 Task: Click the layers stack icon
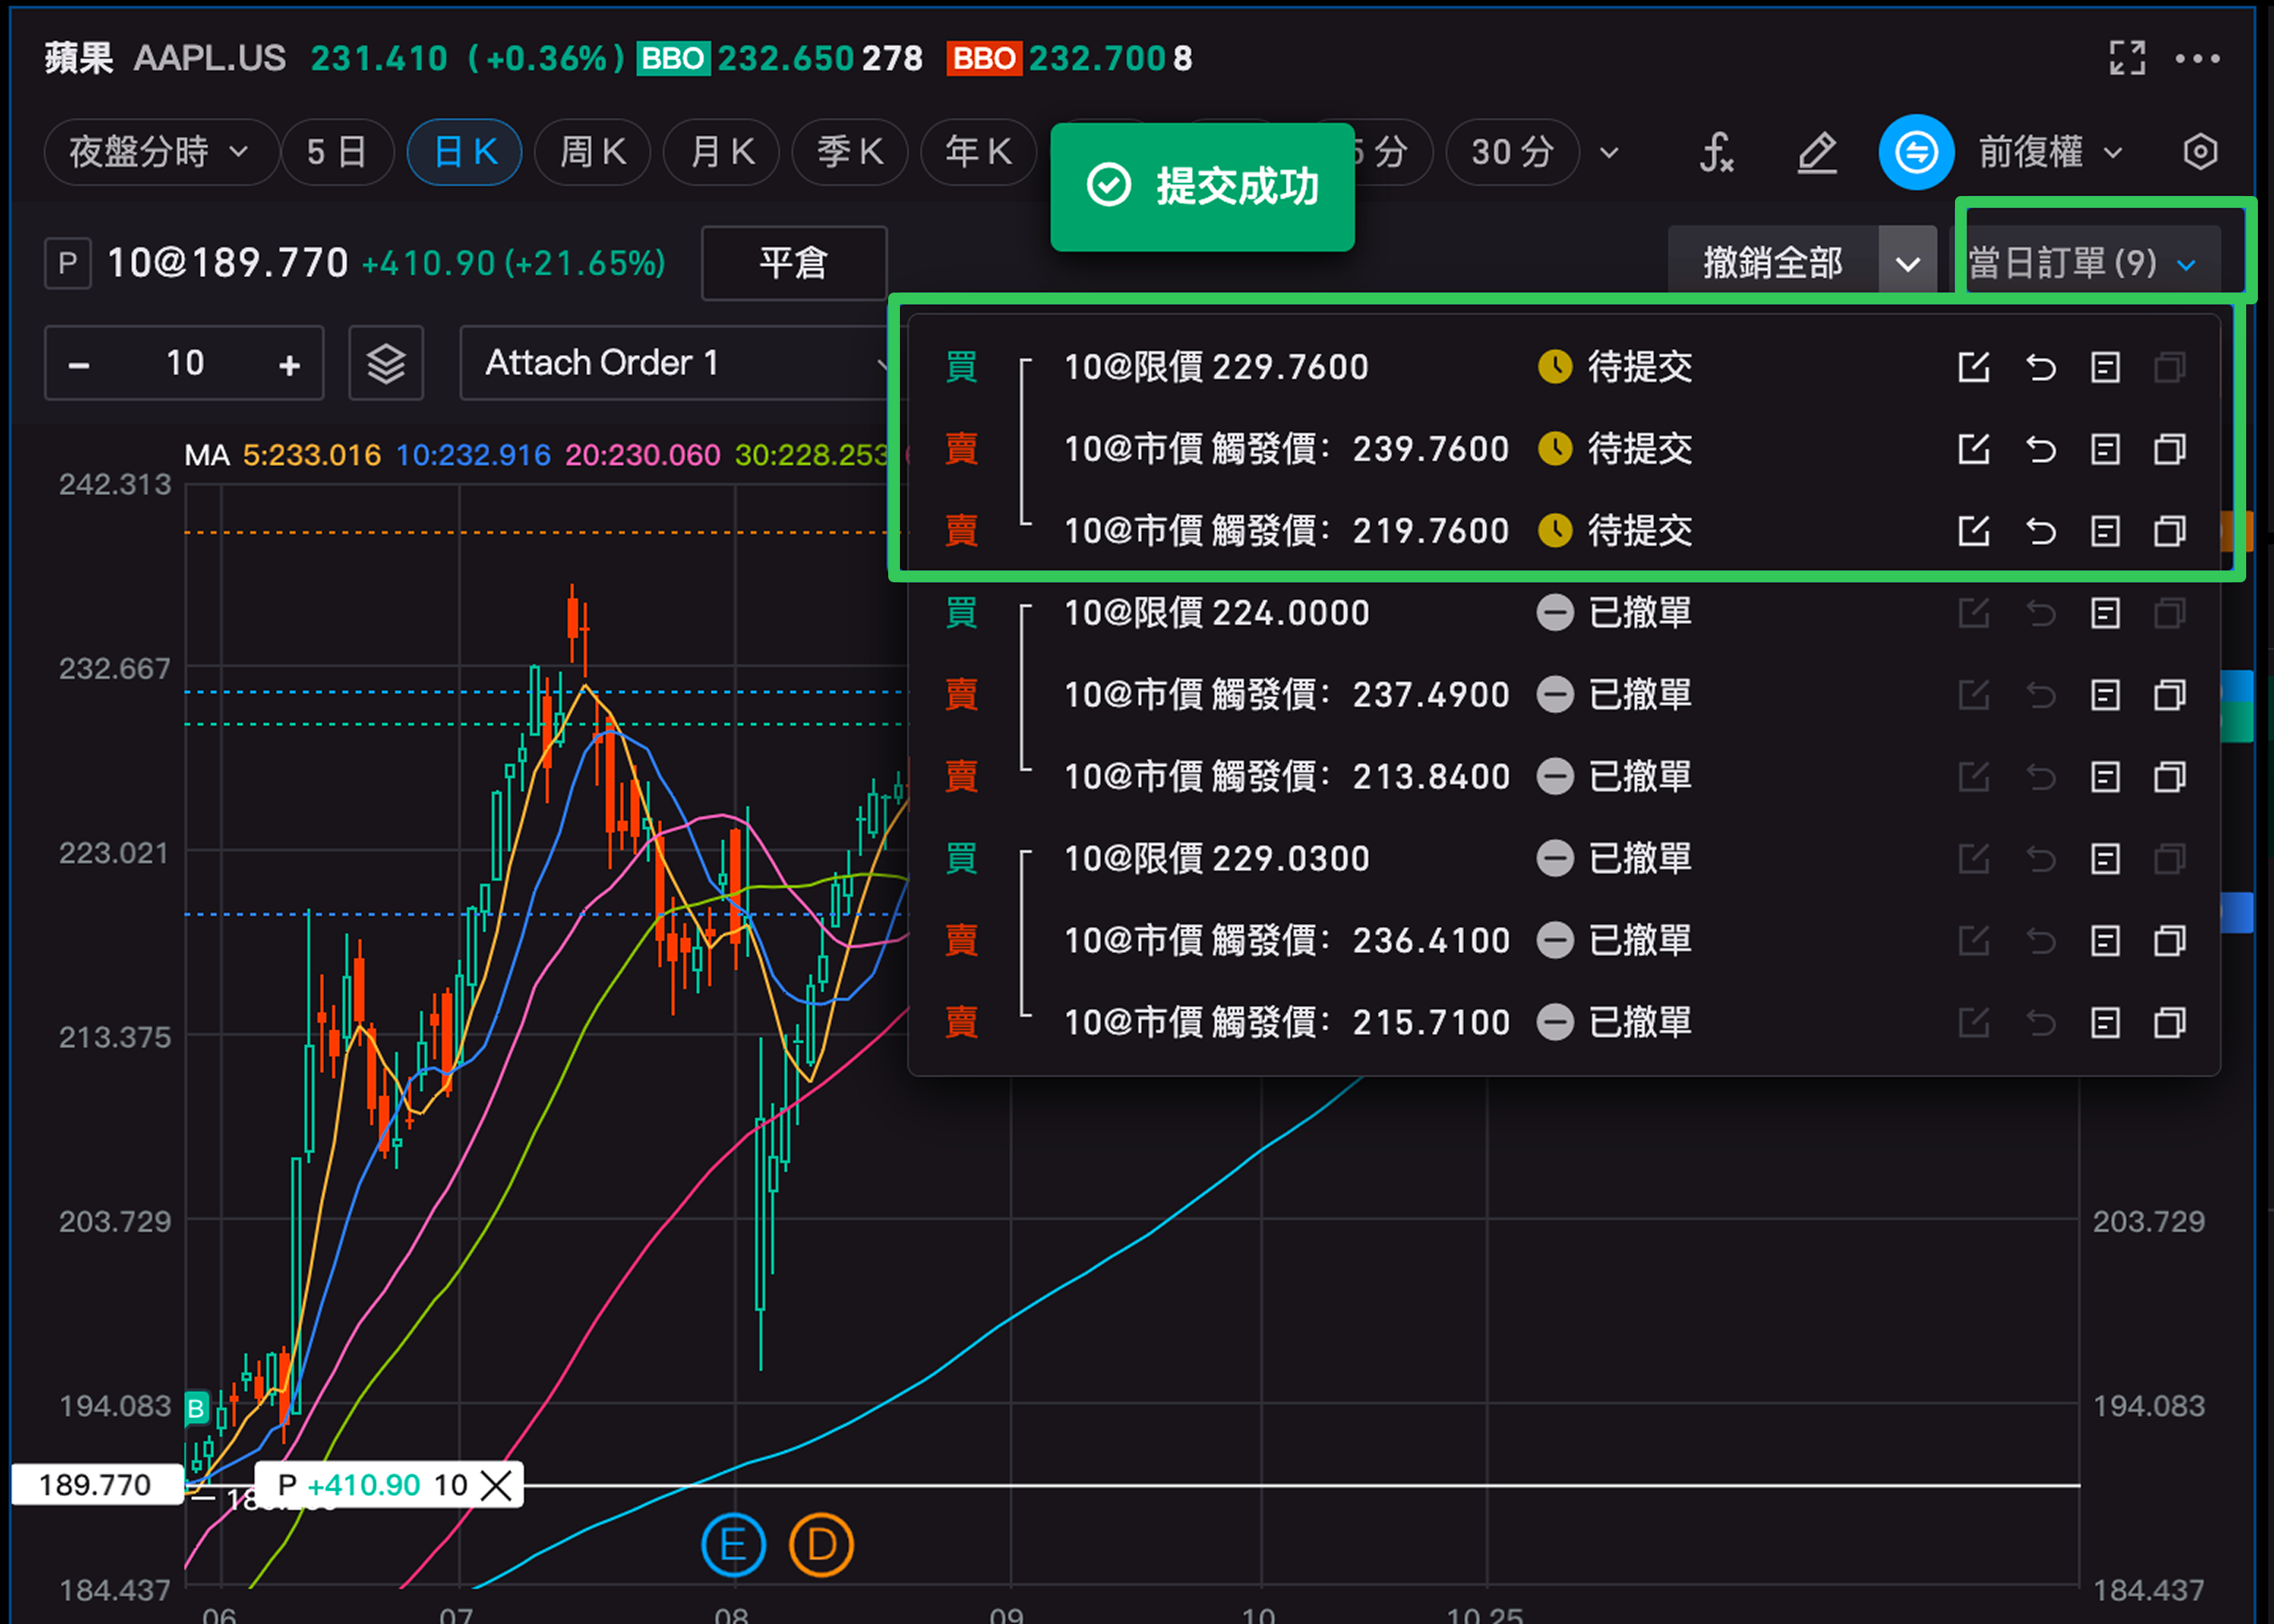click(x=386, y=364)
